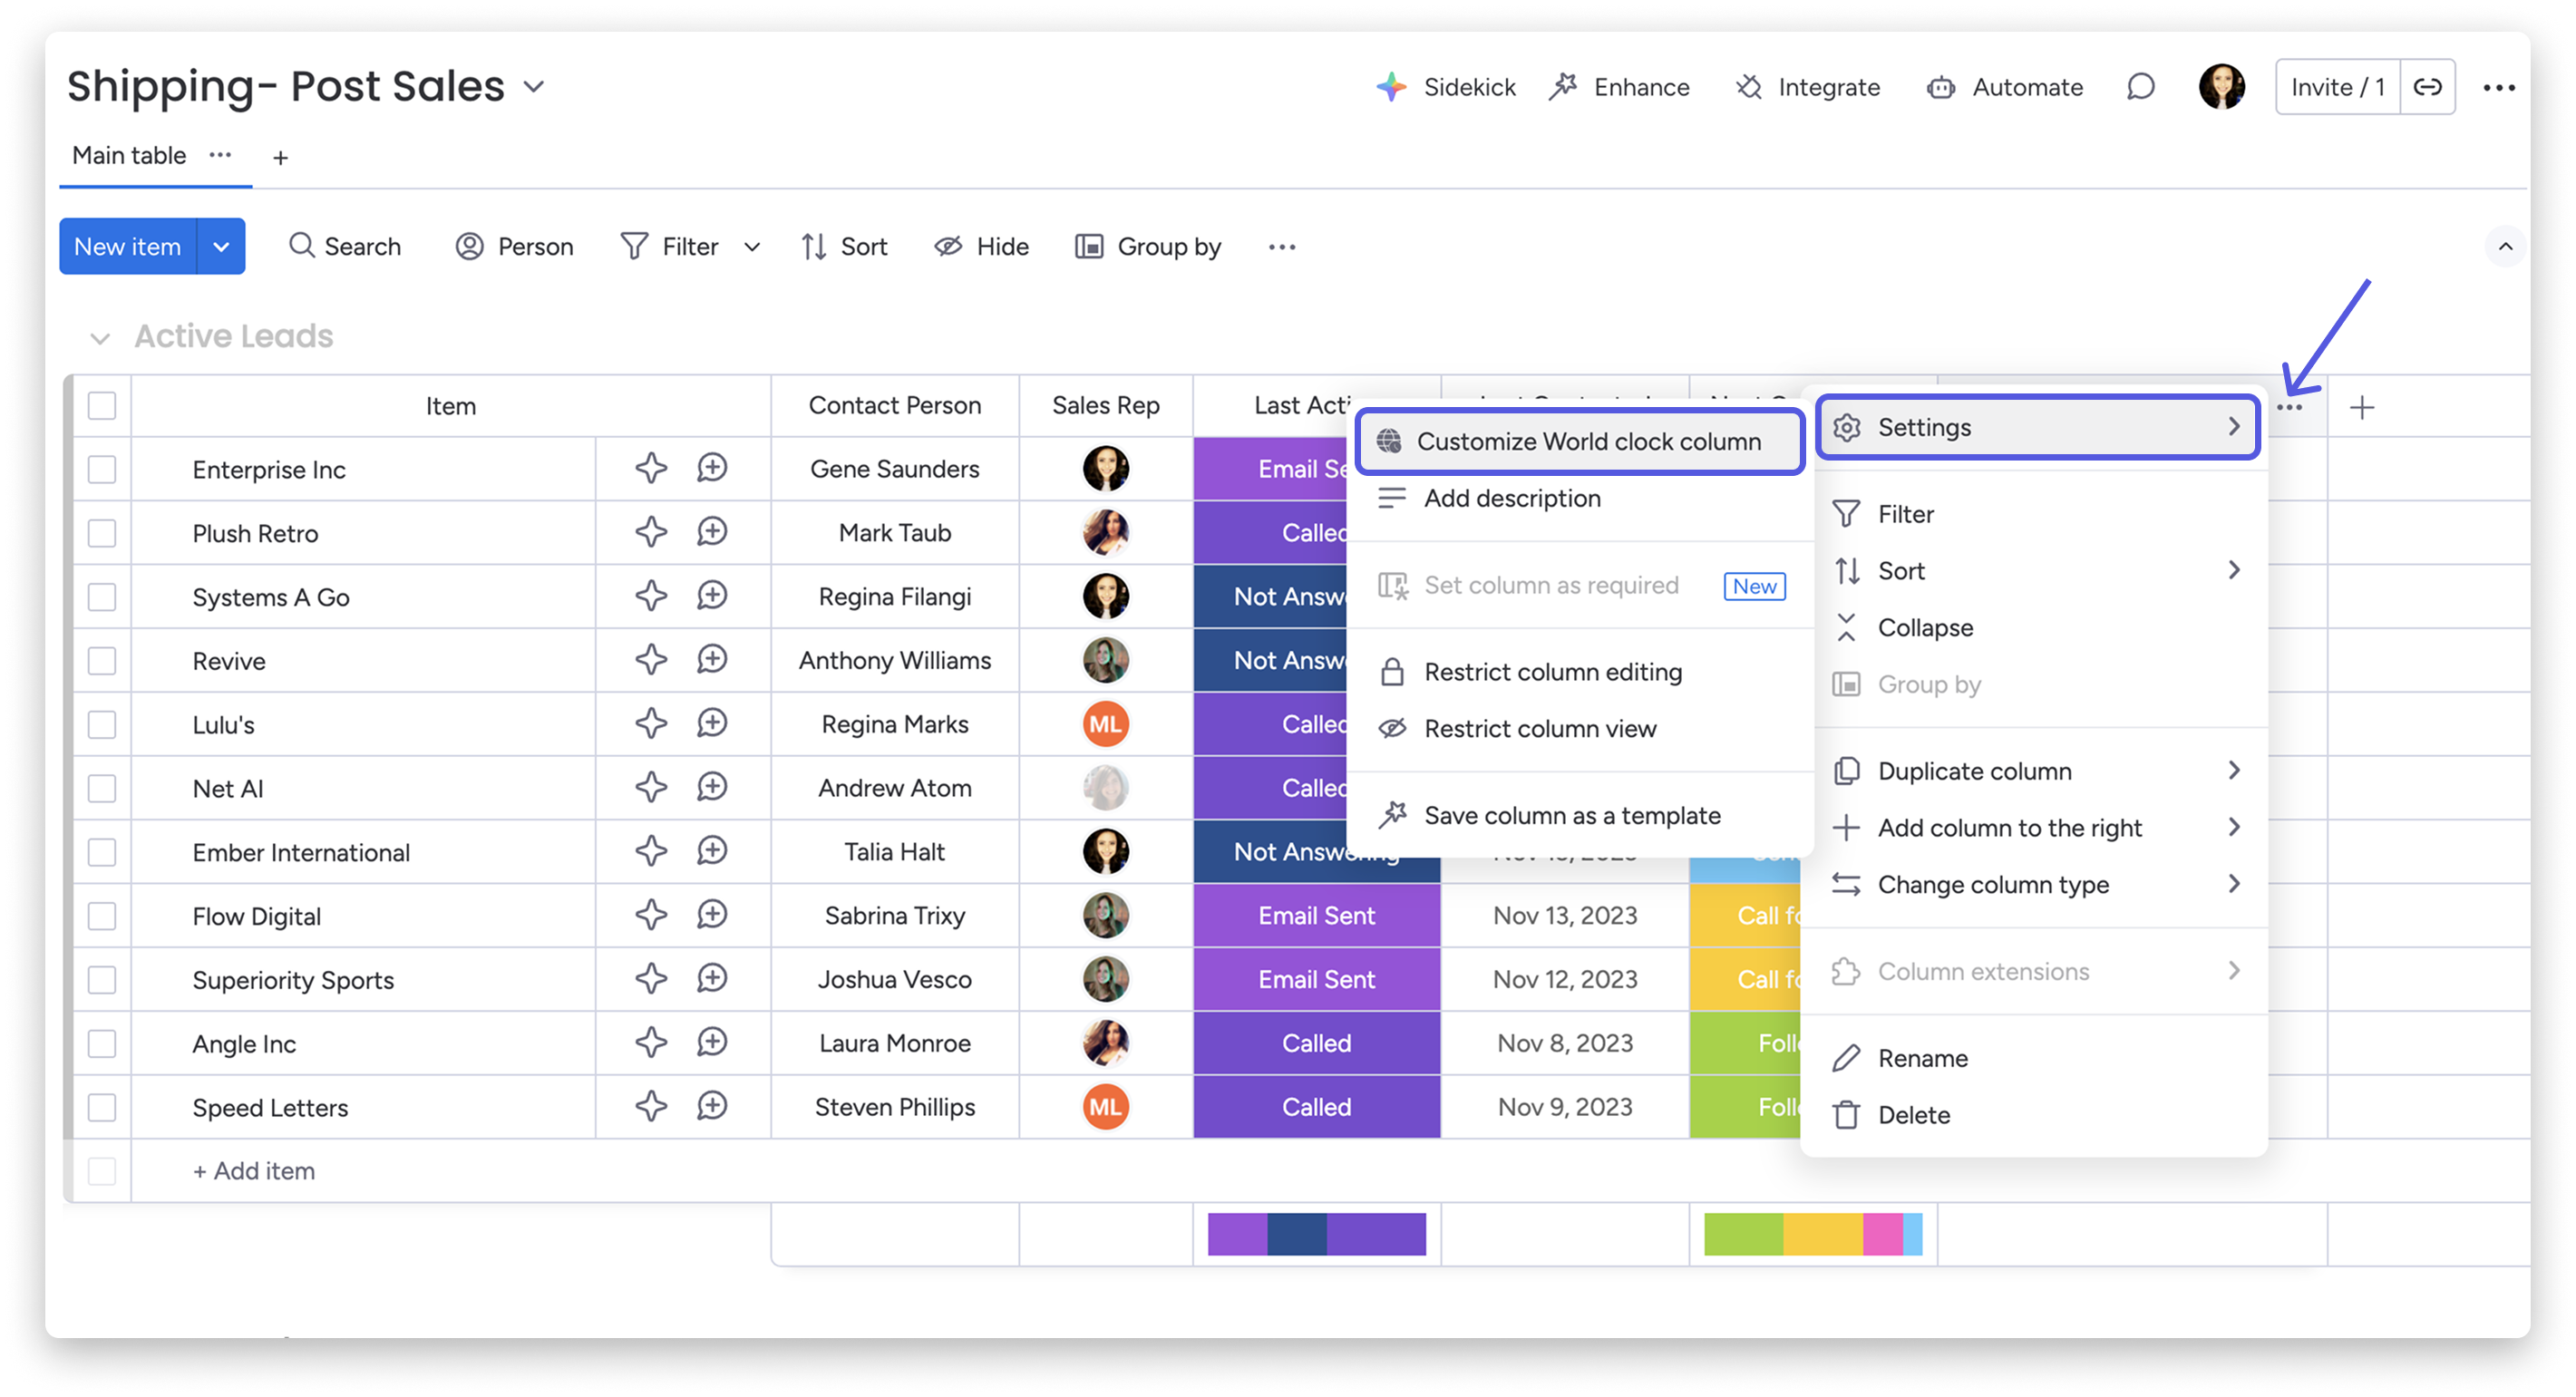Click the plus icon to add a column
Screen dimensions: 2576x1397
[2362, 407]
